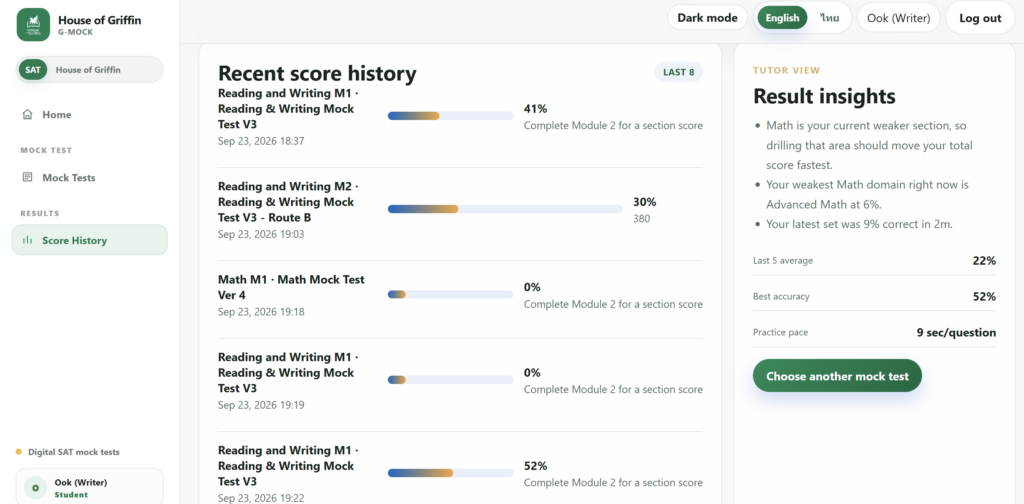1024x504 pixels.
Task: Click the 52% score progress bar
Action: (x=451, y=473)
